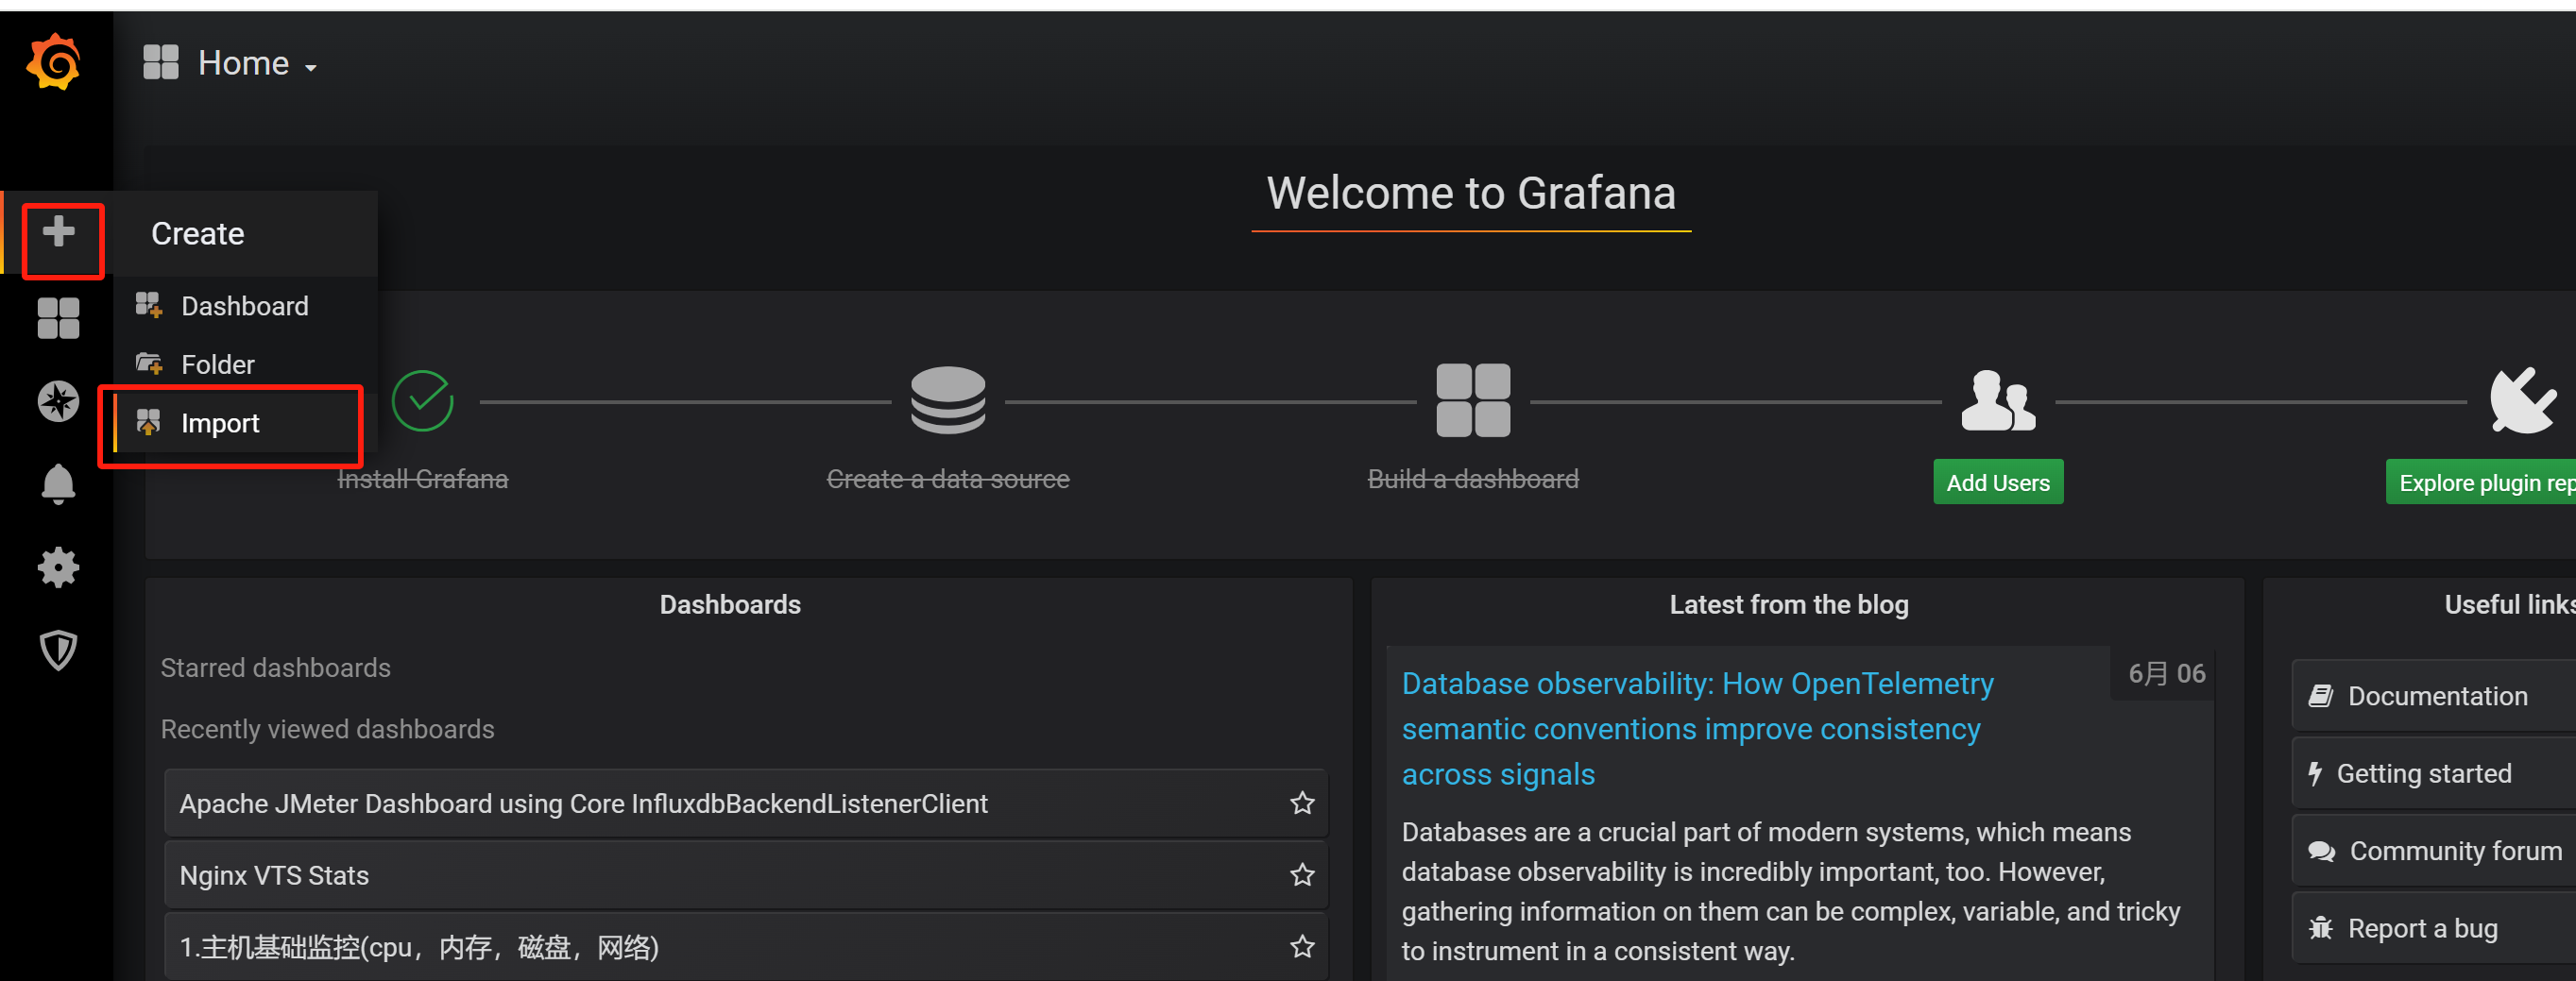Click the dashboard grid icon beside Home
This screenshot has width=2576, height=981.
(160, 62)
